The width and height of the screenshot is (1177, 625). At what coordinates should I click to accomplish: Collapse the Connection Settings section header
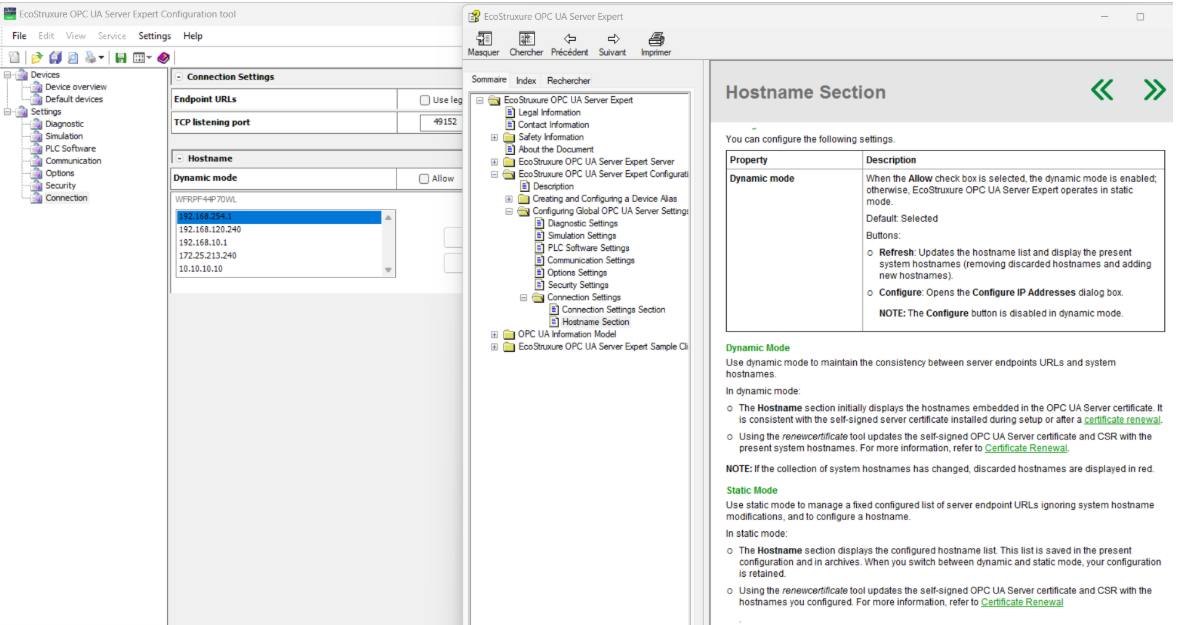tap(179, 77)
